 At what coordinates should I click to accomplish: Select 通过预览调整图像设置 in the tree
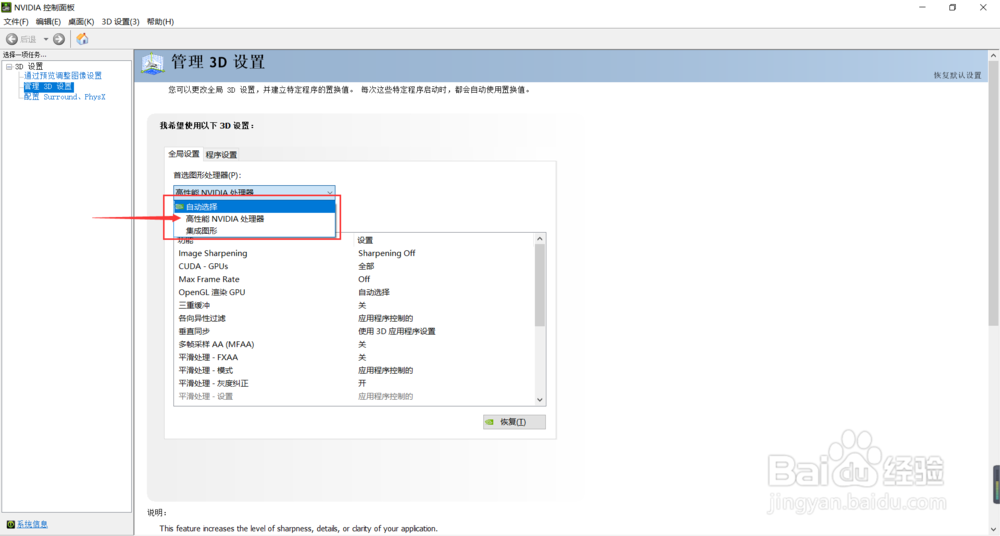point(62,75)
